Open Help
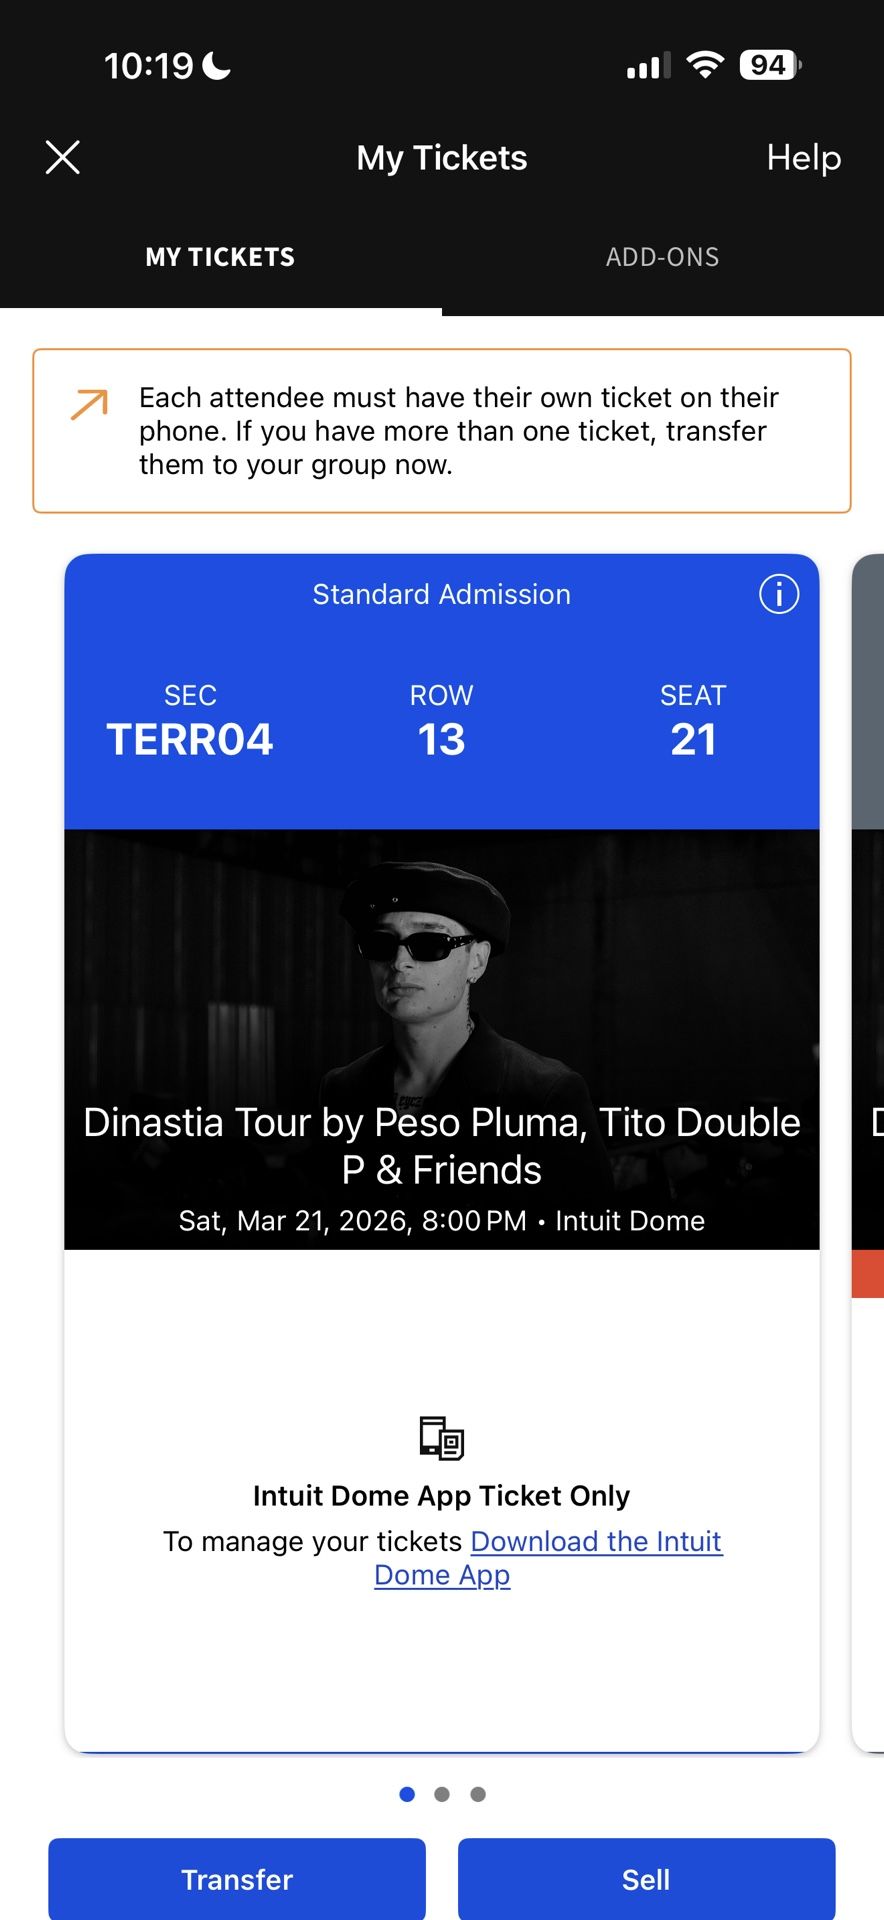The height and width of the screenshot is (1920, 884). (x=803, y=157)
